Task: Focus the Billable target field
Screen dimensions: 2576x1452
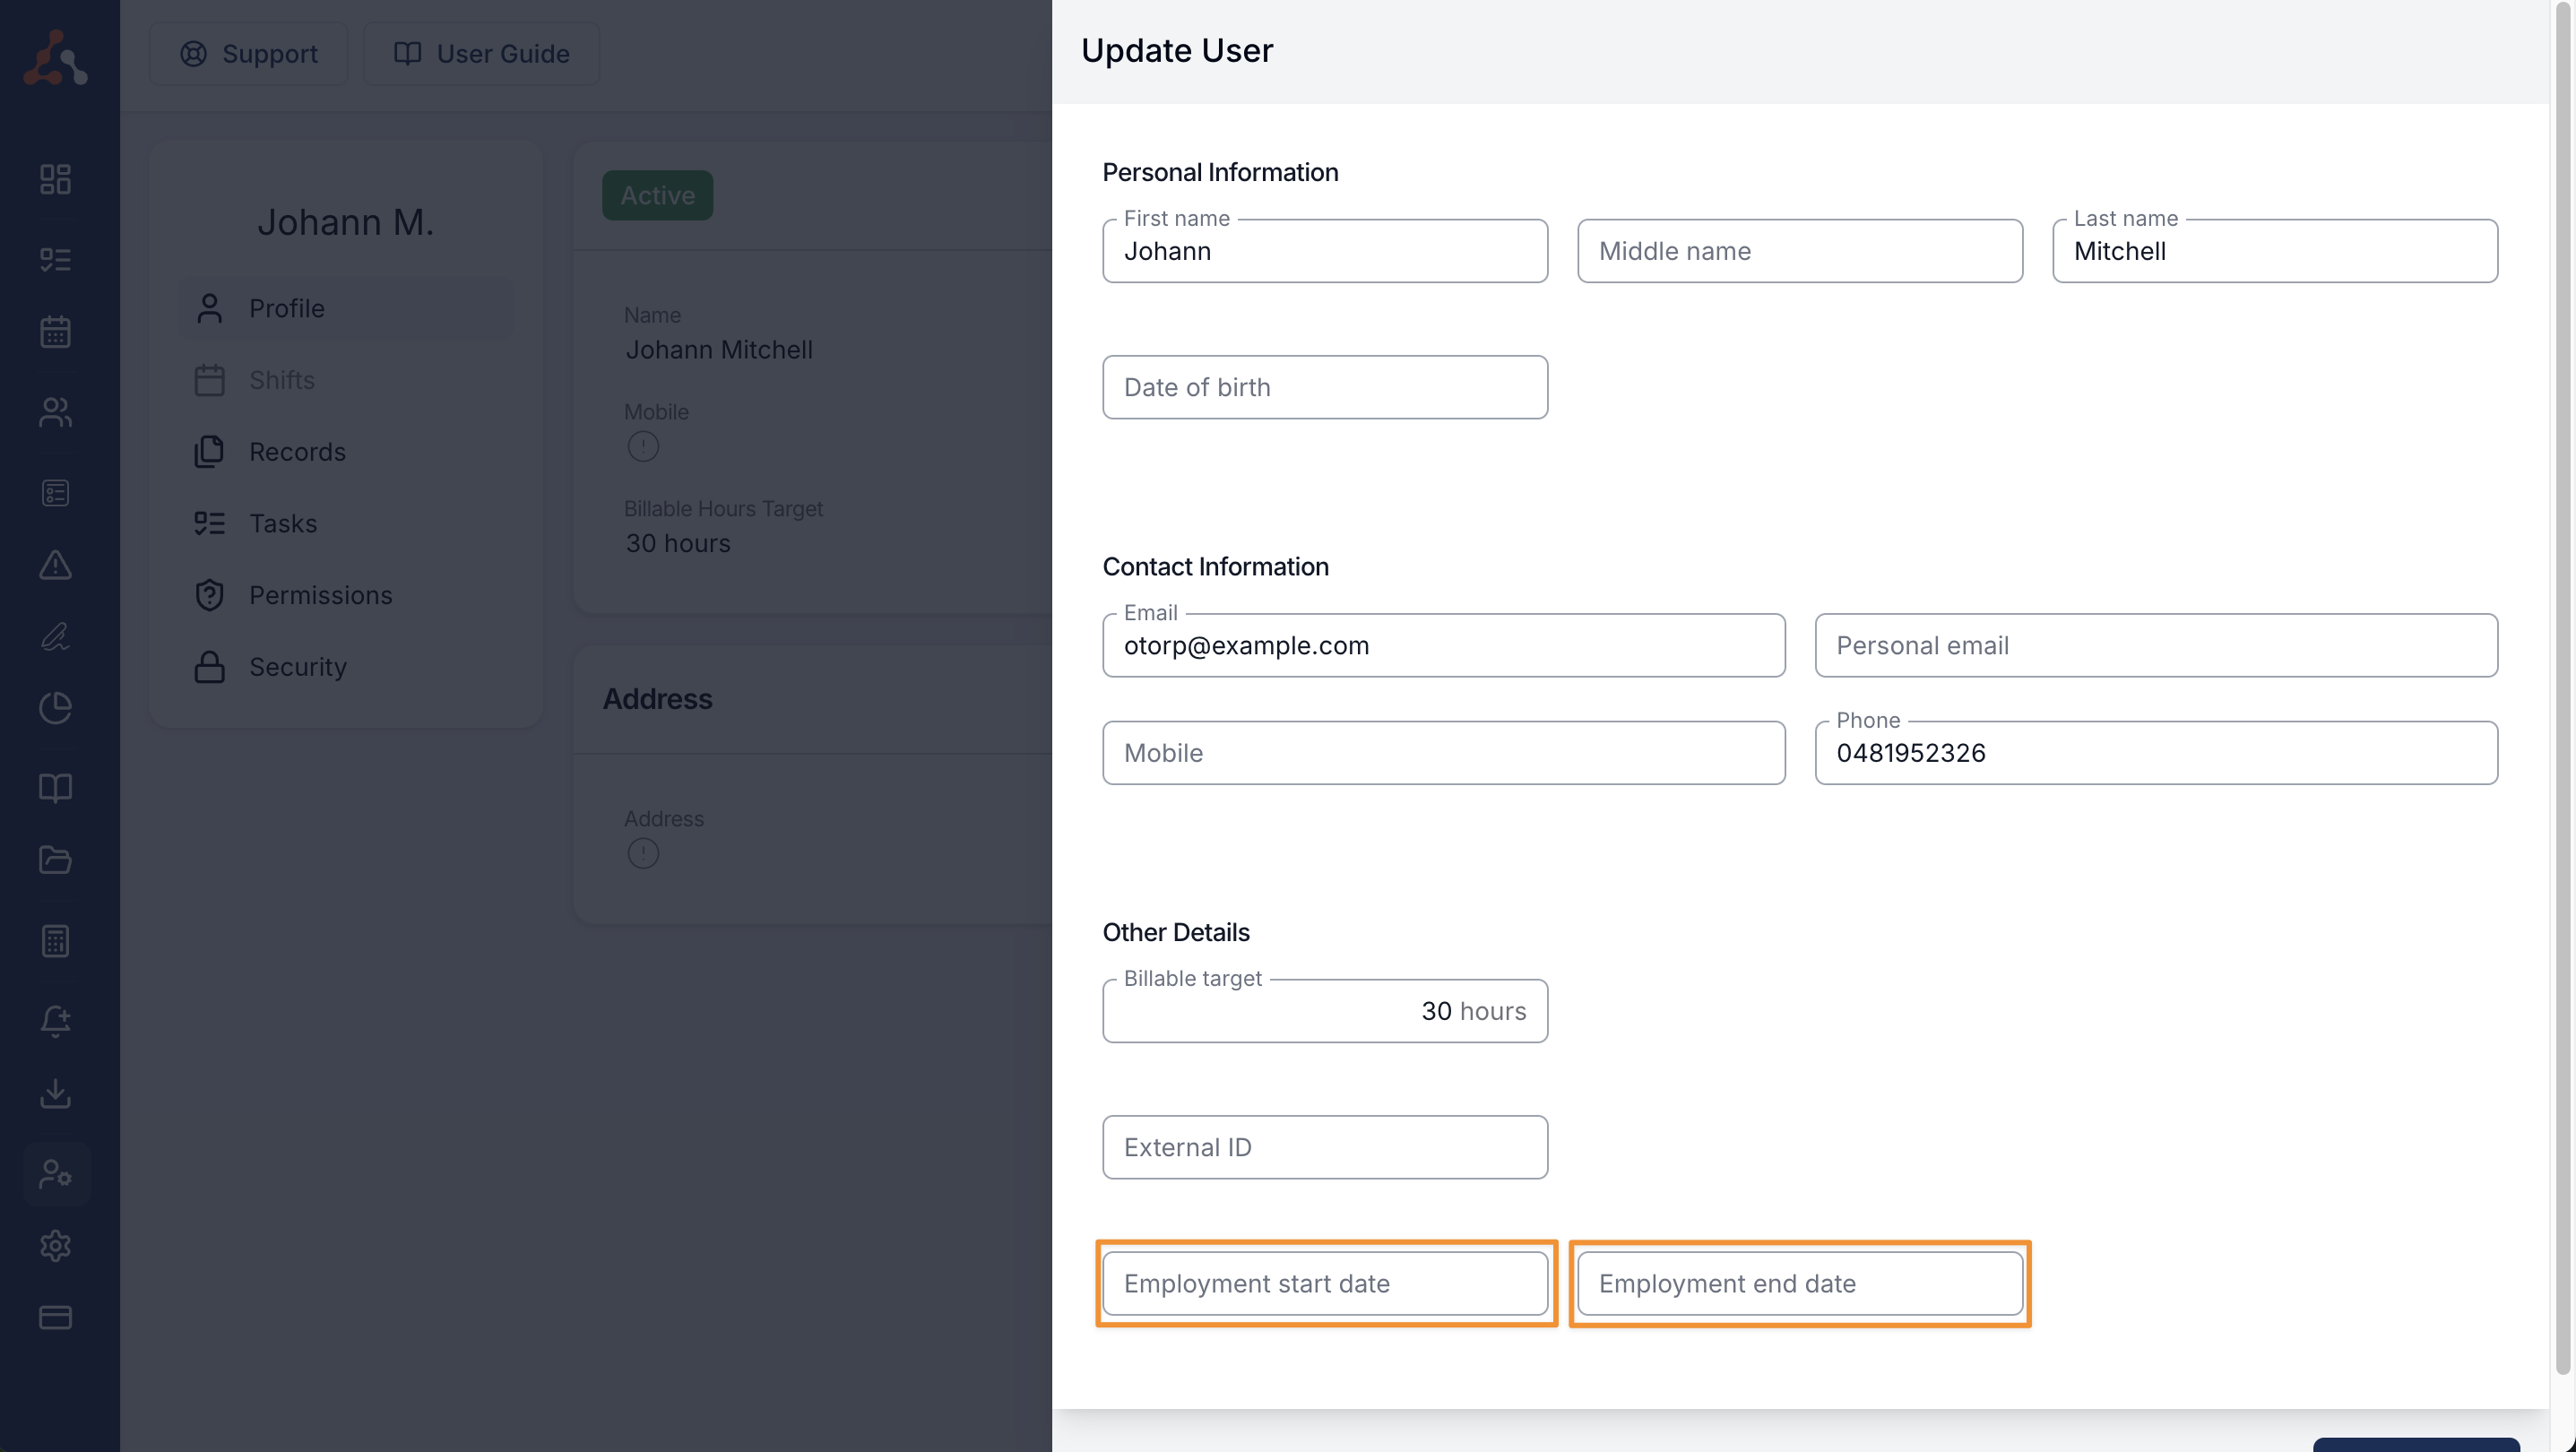Action: click(x=1325, y=1011)
